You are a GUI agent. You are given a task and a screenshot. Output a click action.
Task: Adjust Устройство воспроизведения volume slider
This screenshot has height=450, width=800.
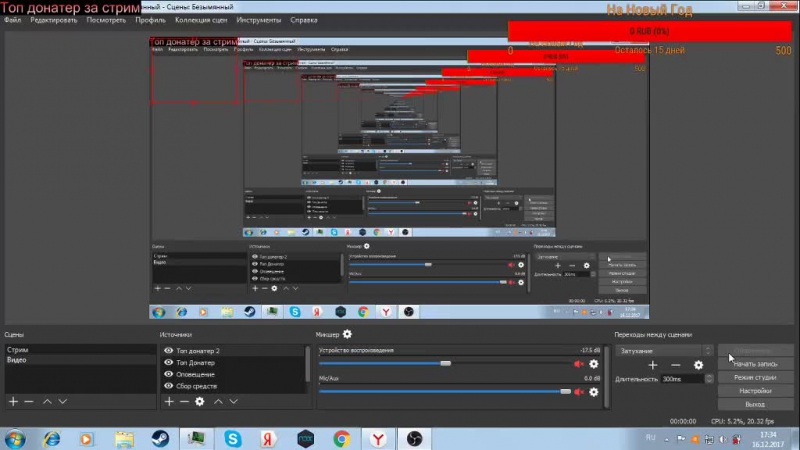[445, 363]
